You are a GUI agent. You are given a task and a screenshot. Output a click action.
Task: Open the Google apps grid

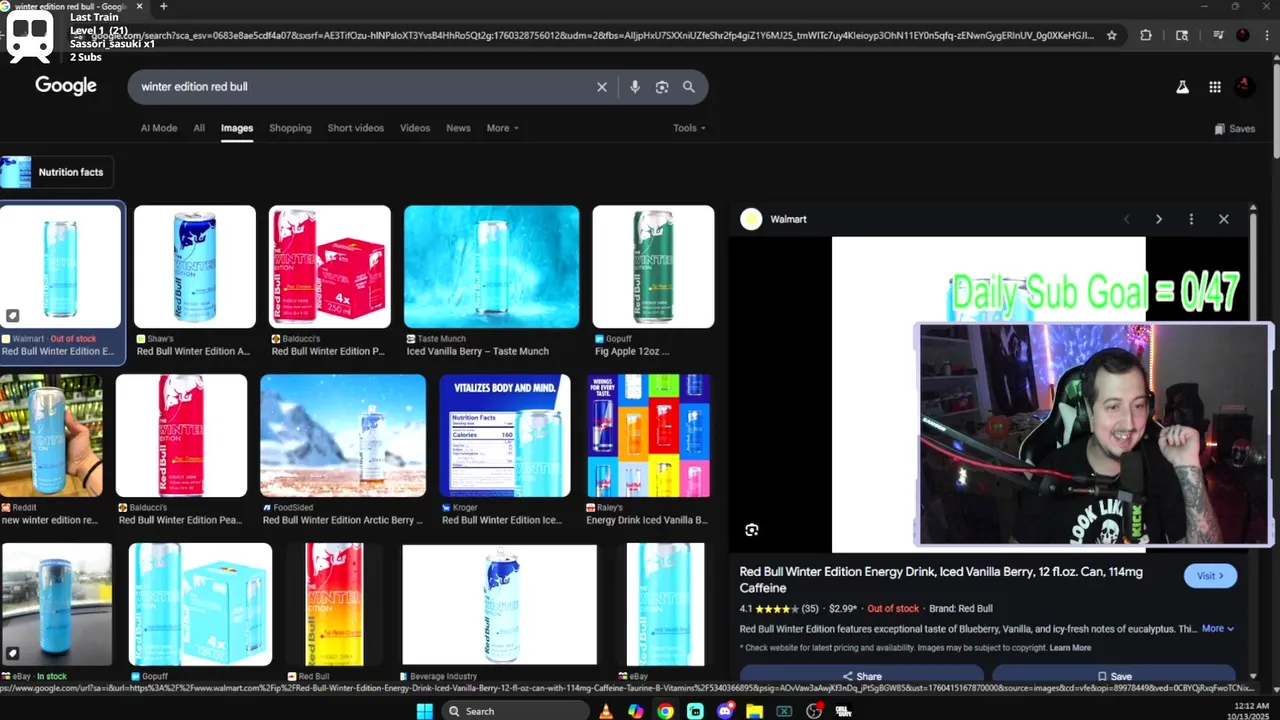tap(1215, 87)
